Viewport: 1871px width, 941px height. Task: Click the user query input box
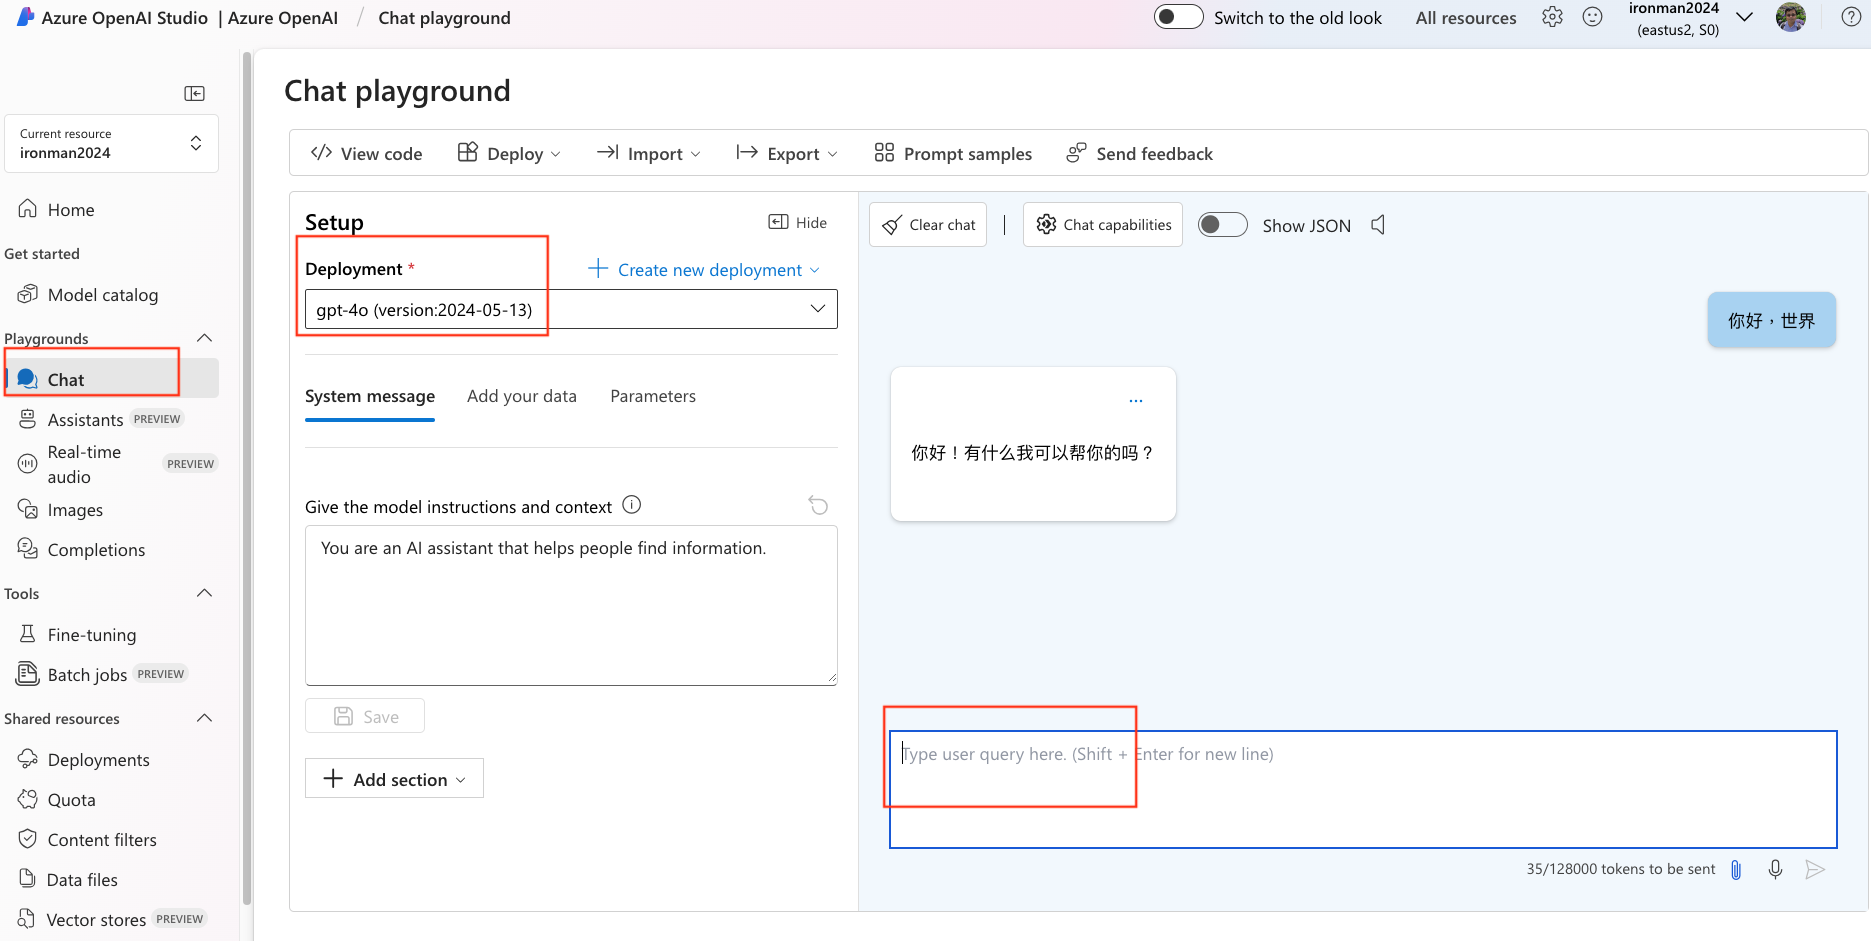(1363, 789)
